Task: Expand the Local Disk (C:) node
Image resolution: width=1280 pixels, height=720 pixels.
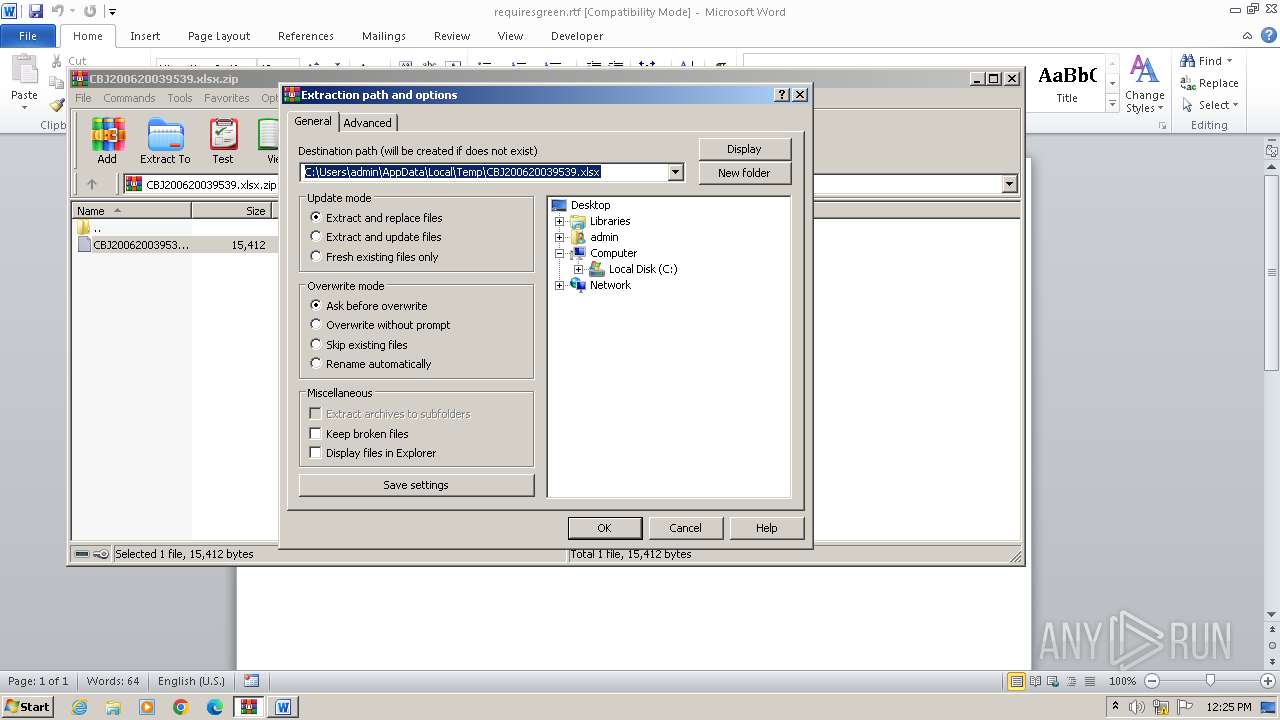Action: coord(578,269)
